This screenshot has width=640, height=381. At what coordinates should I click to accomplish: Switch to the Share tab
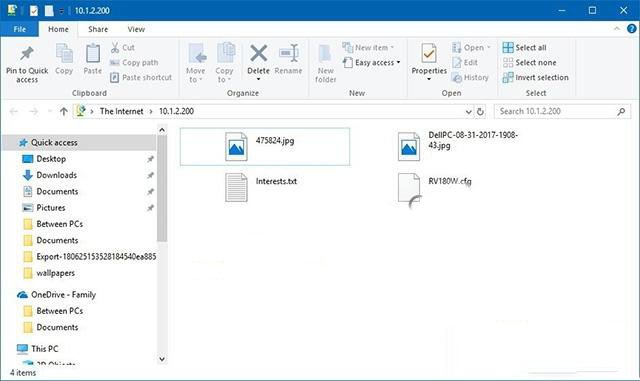tap(98, 29)
